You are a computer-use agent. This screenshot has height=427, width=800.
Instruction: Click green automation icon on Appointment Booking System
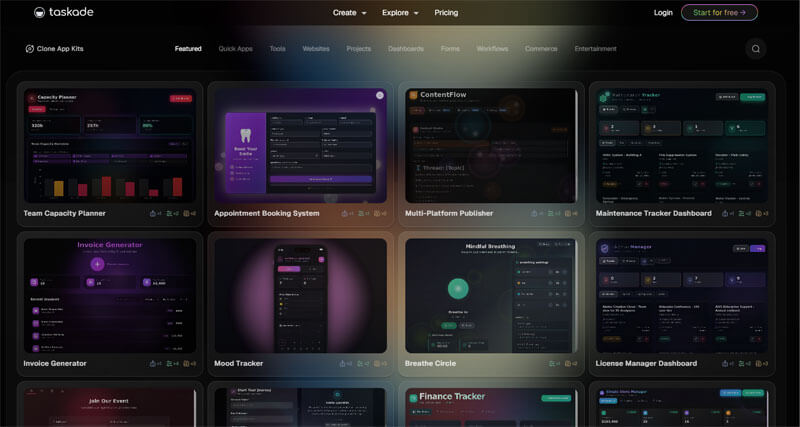361,214
